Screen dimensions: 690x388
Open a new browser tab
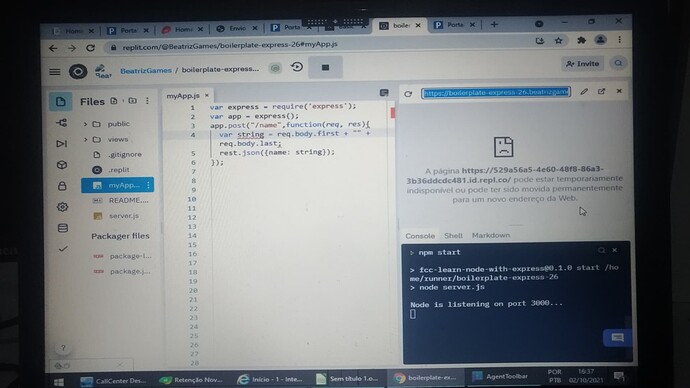(494, 25)
